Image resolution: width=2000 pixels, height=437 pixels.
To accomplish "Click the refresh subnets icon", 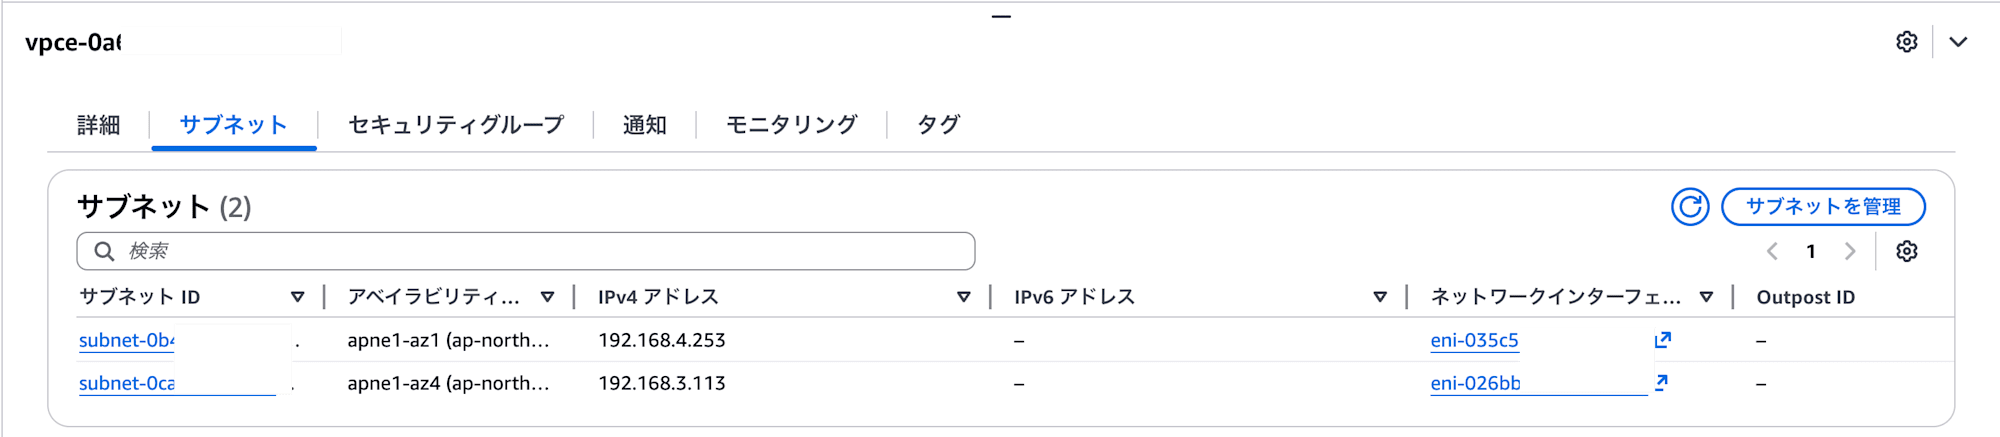I will (x=1690, y=207).
